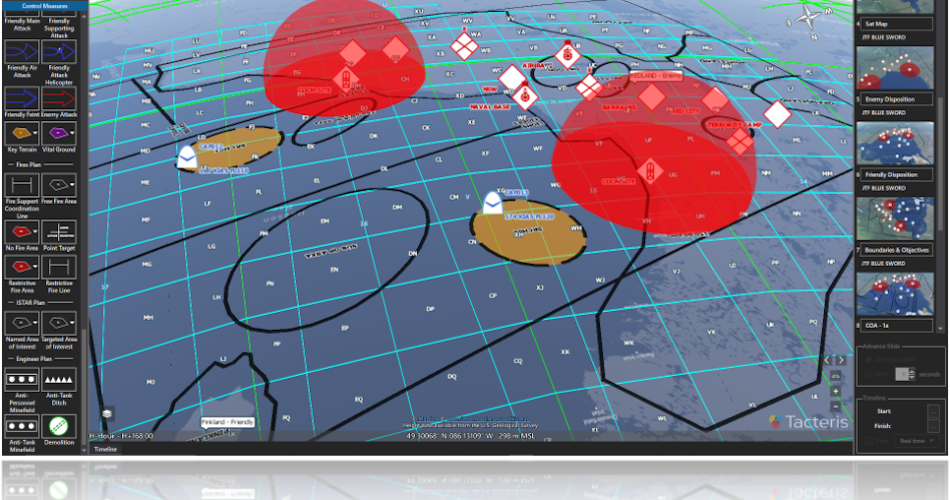The height and width of the screenshot is (500, 950).
Task: Click the slide list scrollbar down arrow
Action: click(940, 328)
